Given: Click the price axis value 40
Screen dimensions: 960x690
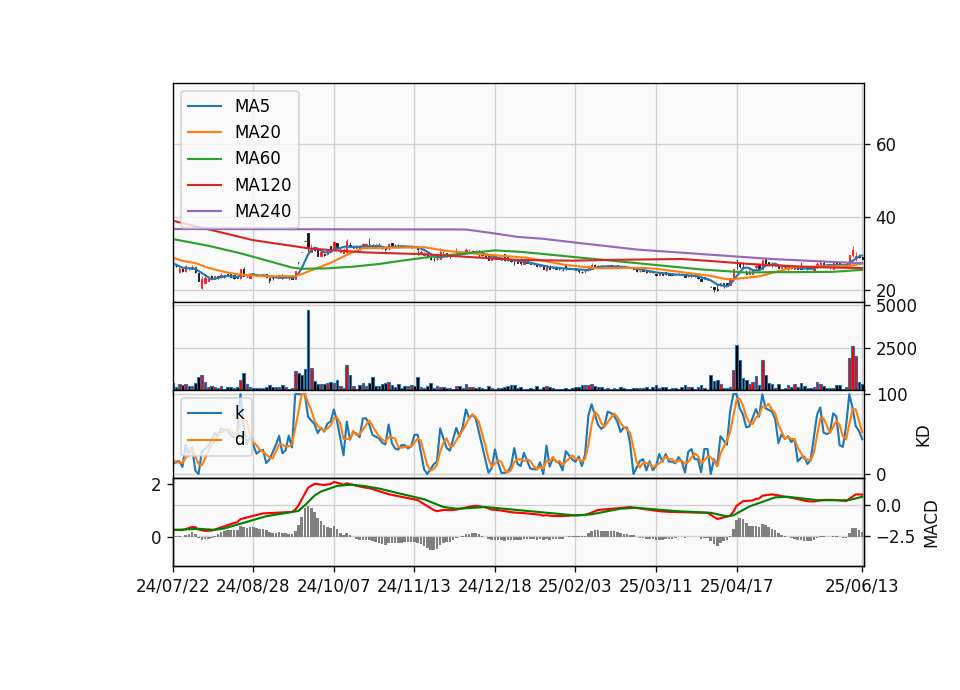Looking at the screenshot, I should tap(886, 218).
